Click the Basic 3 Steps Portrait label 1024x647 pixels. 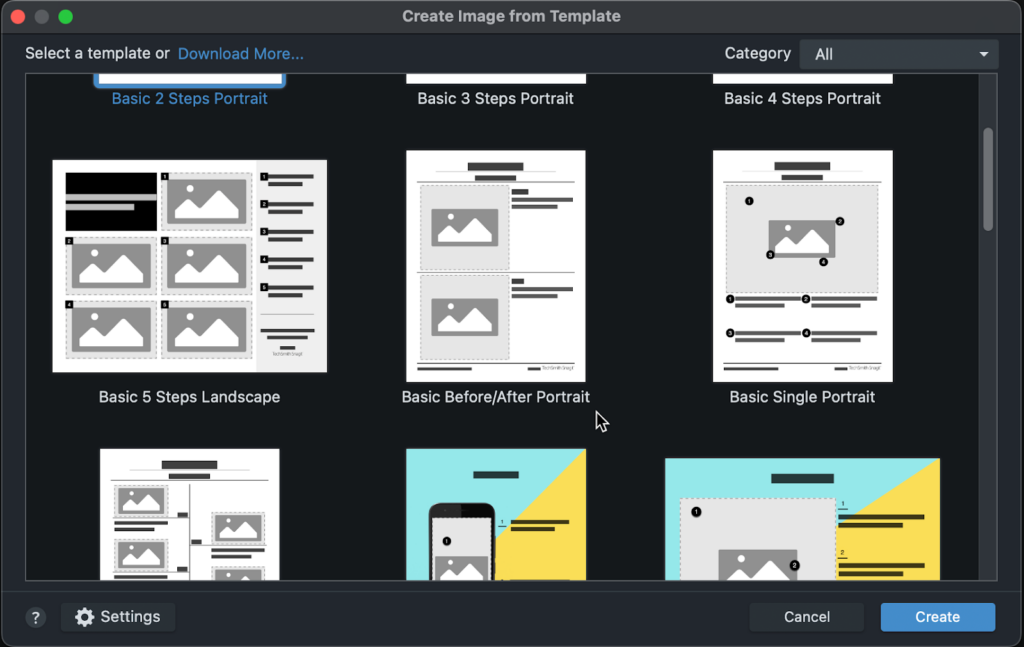[495, 99]
